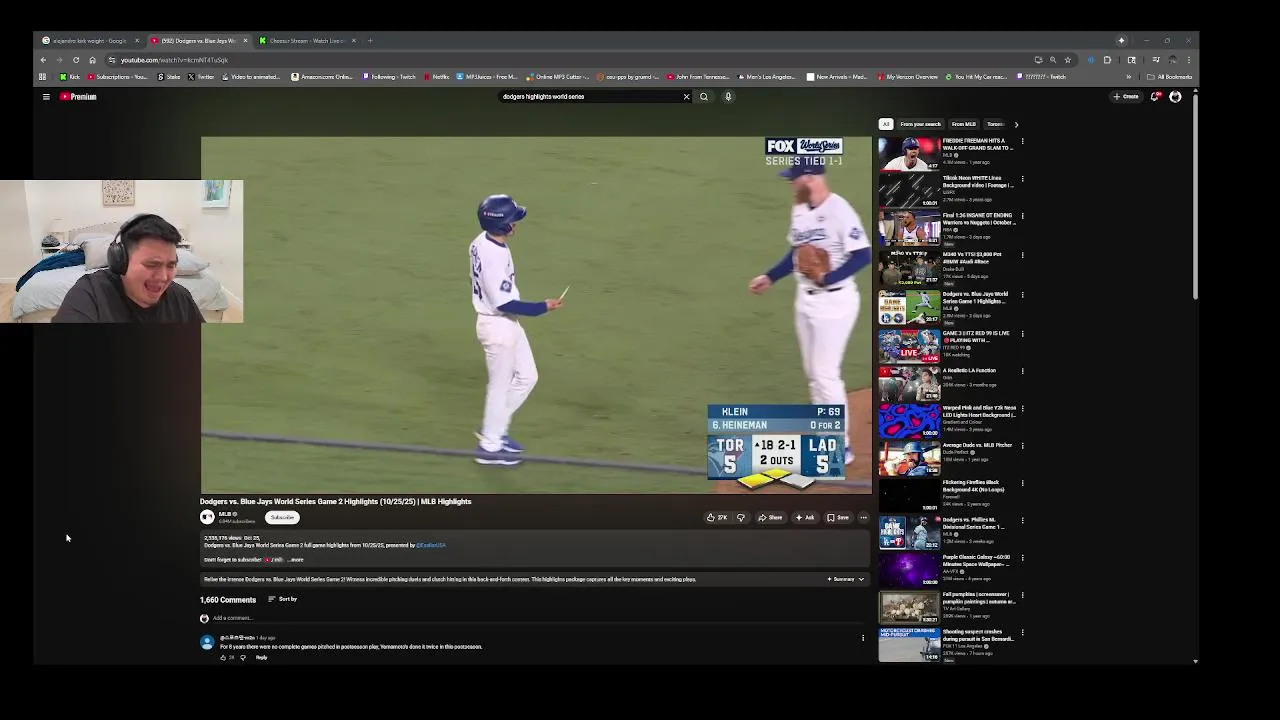Open the Chrome apps grid shortcut
Viewport: 1280px width, 720px height.
point(42,77)
